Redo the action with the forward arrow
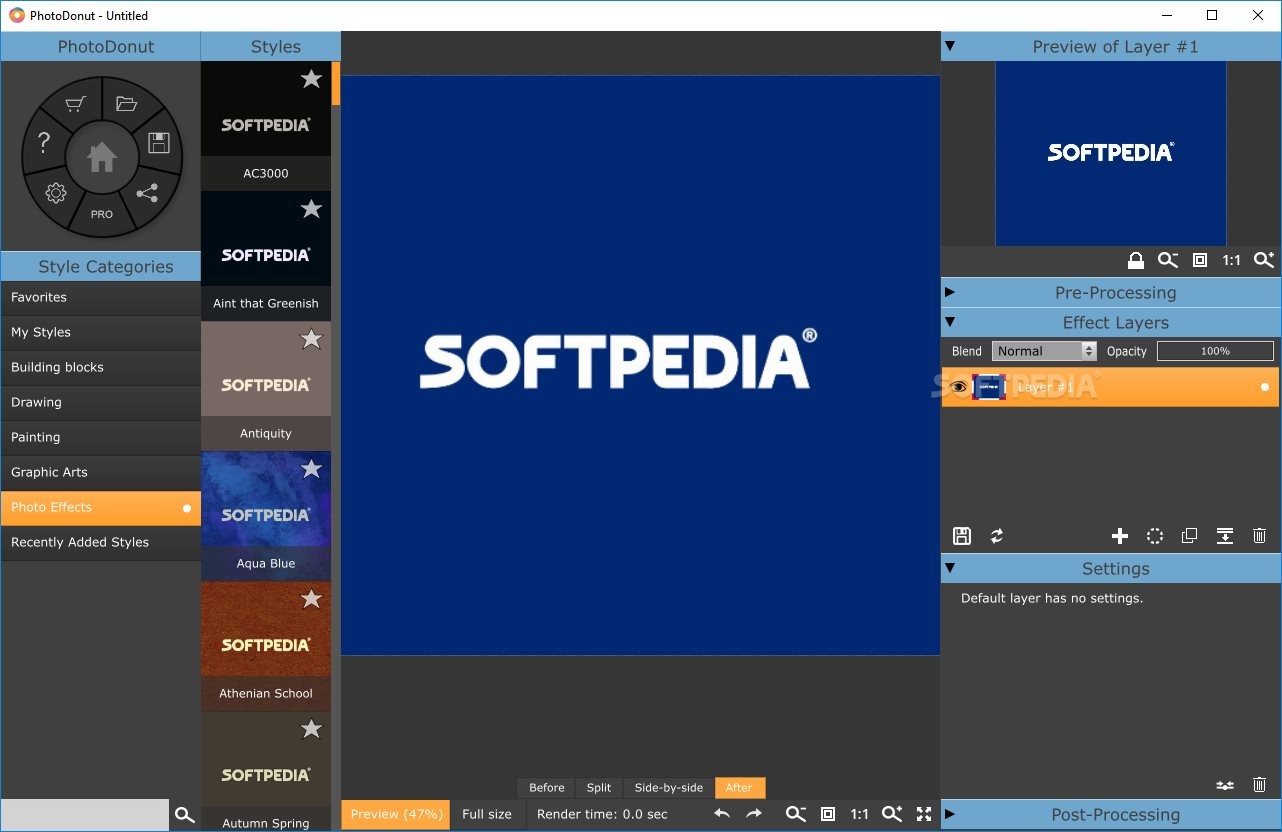Viewport: 1282px width, 832px height. coord(754,814)
